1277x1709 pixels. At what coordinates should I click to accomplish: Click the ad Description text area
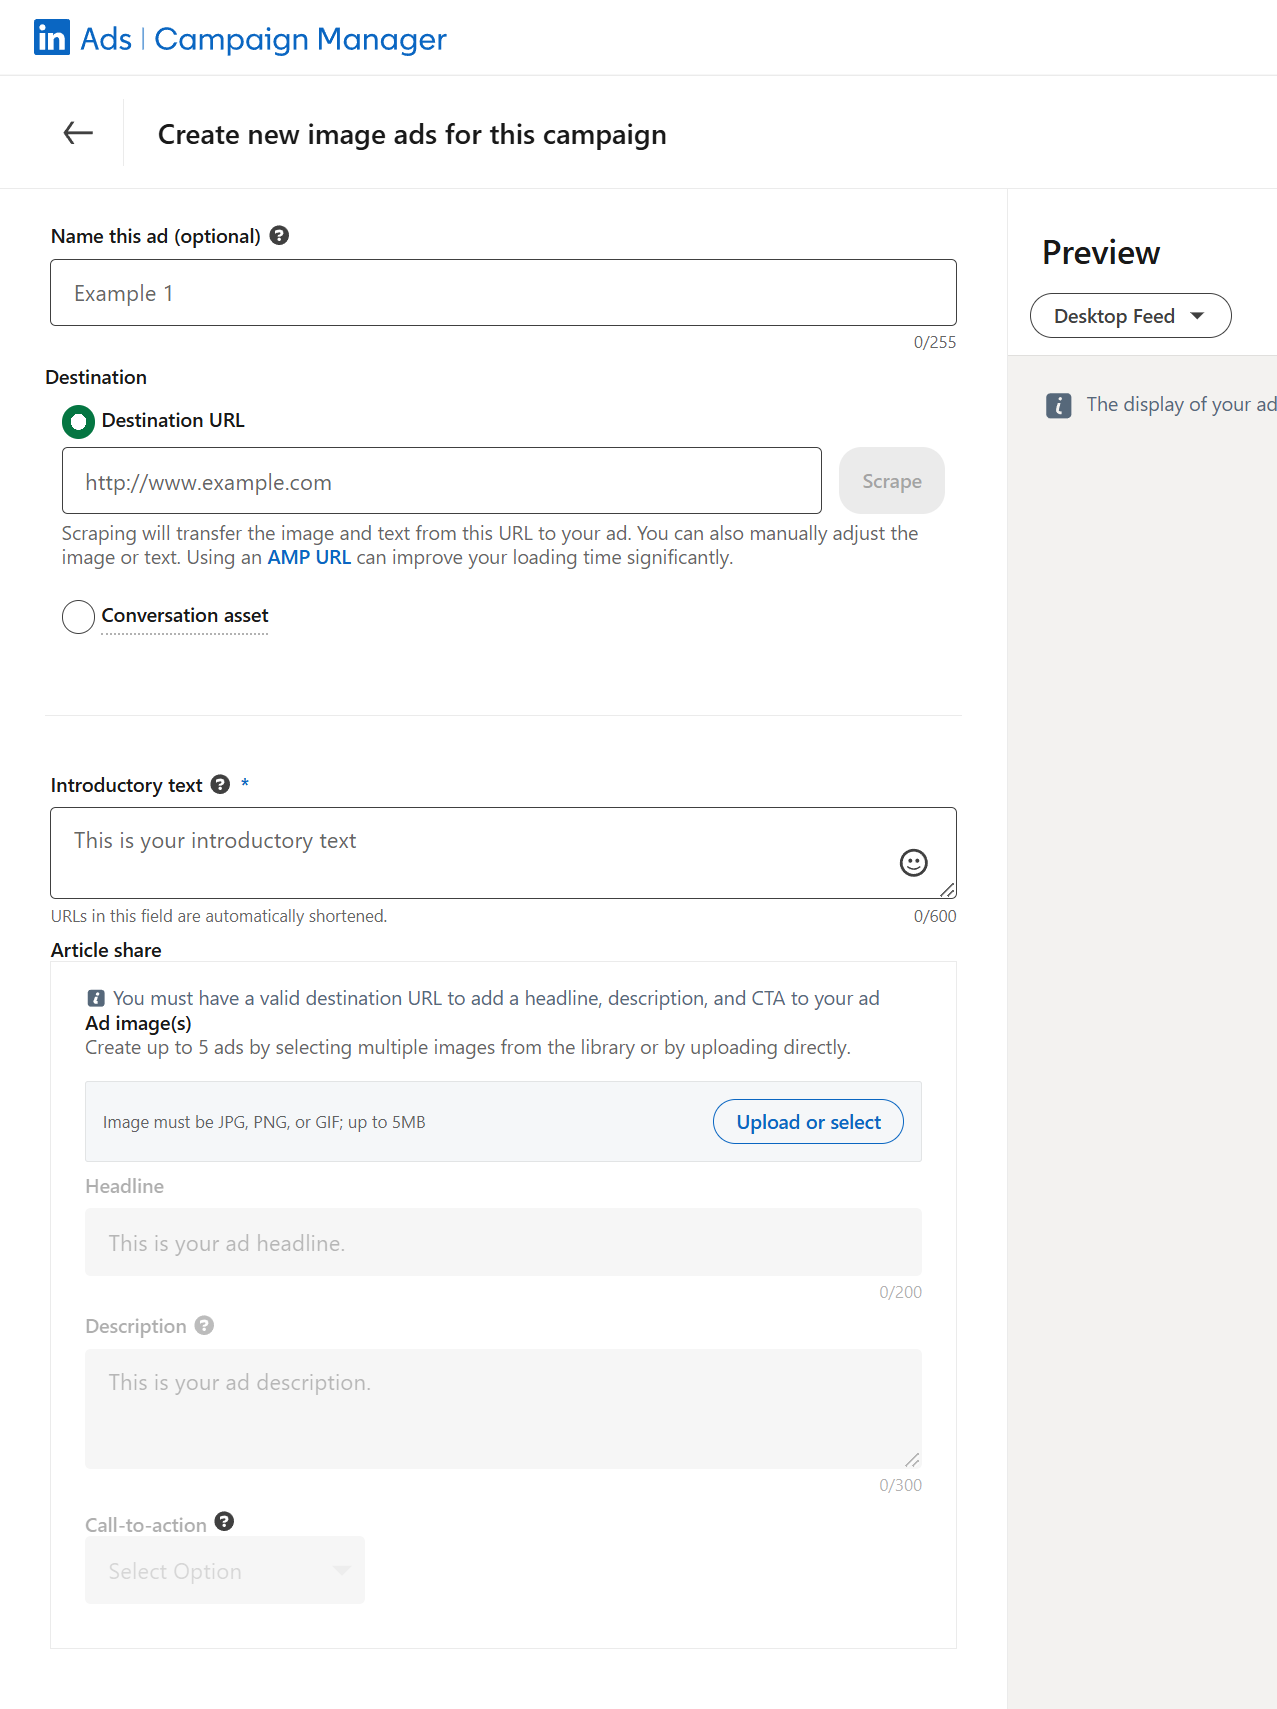click(x=503, y=1409)
